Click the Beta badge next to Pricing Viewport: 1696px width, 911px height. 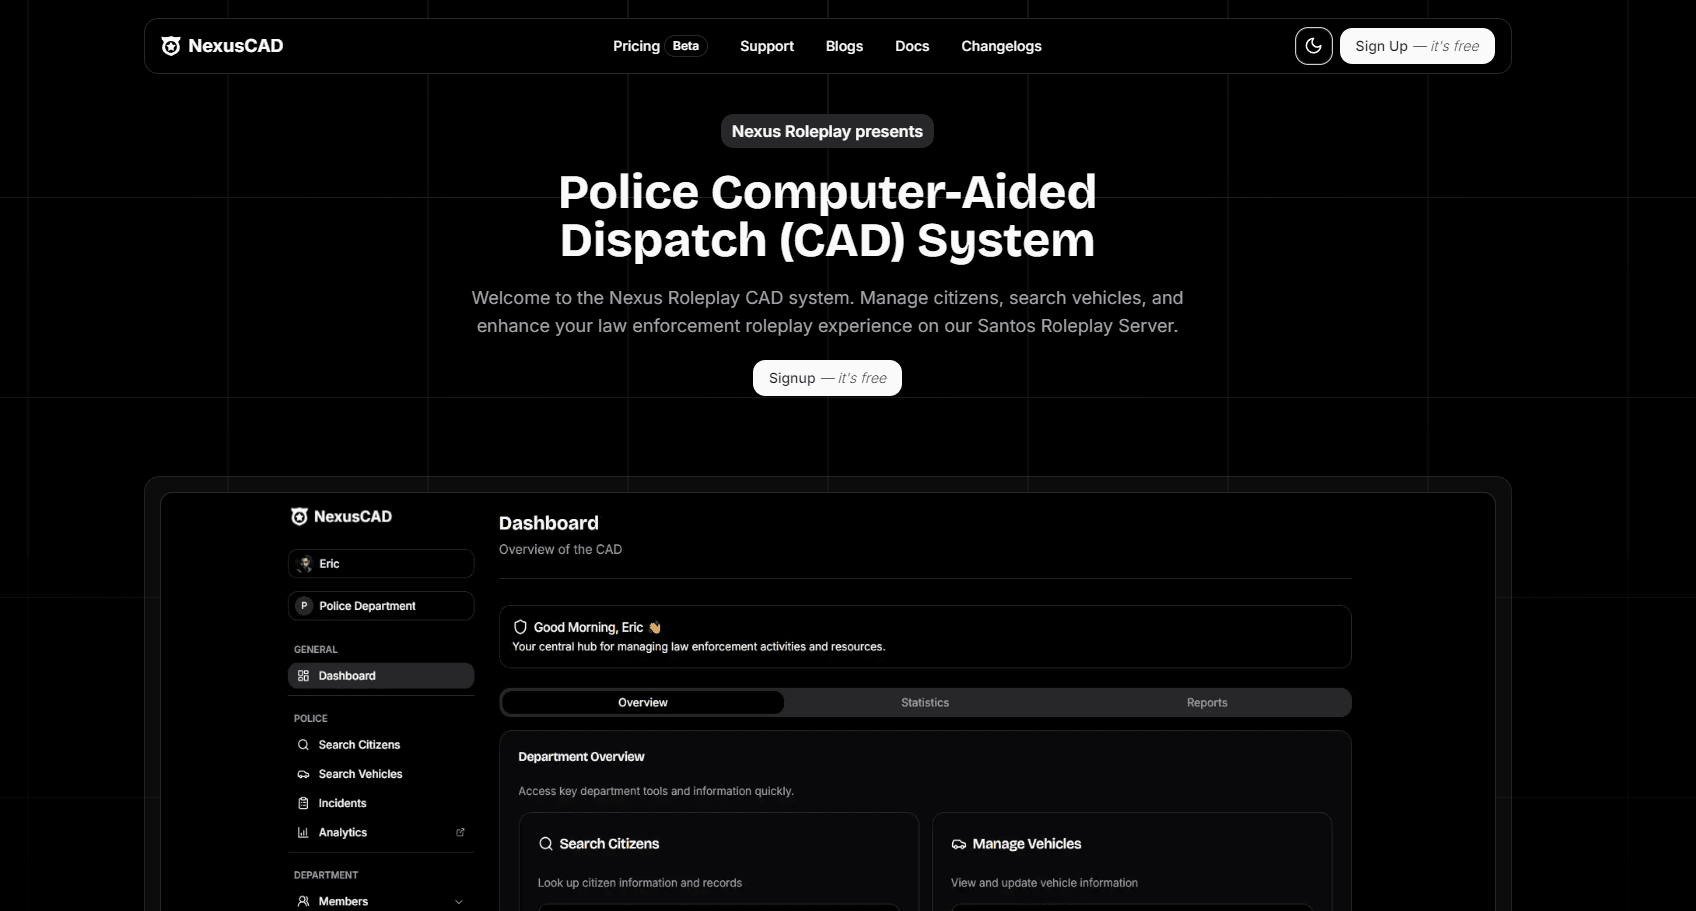coord(686,46)
